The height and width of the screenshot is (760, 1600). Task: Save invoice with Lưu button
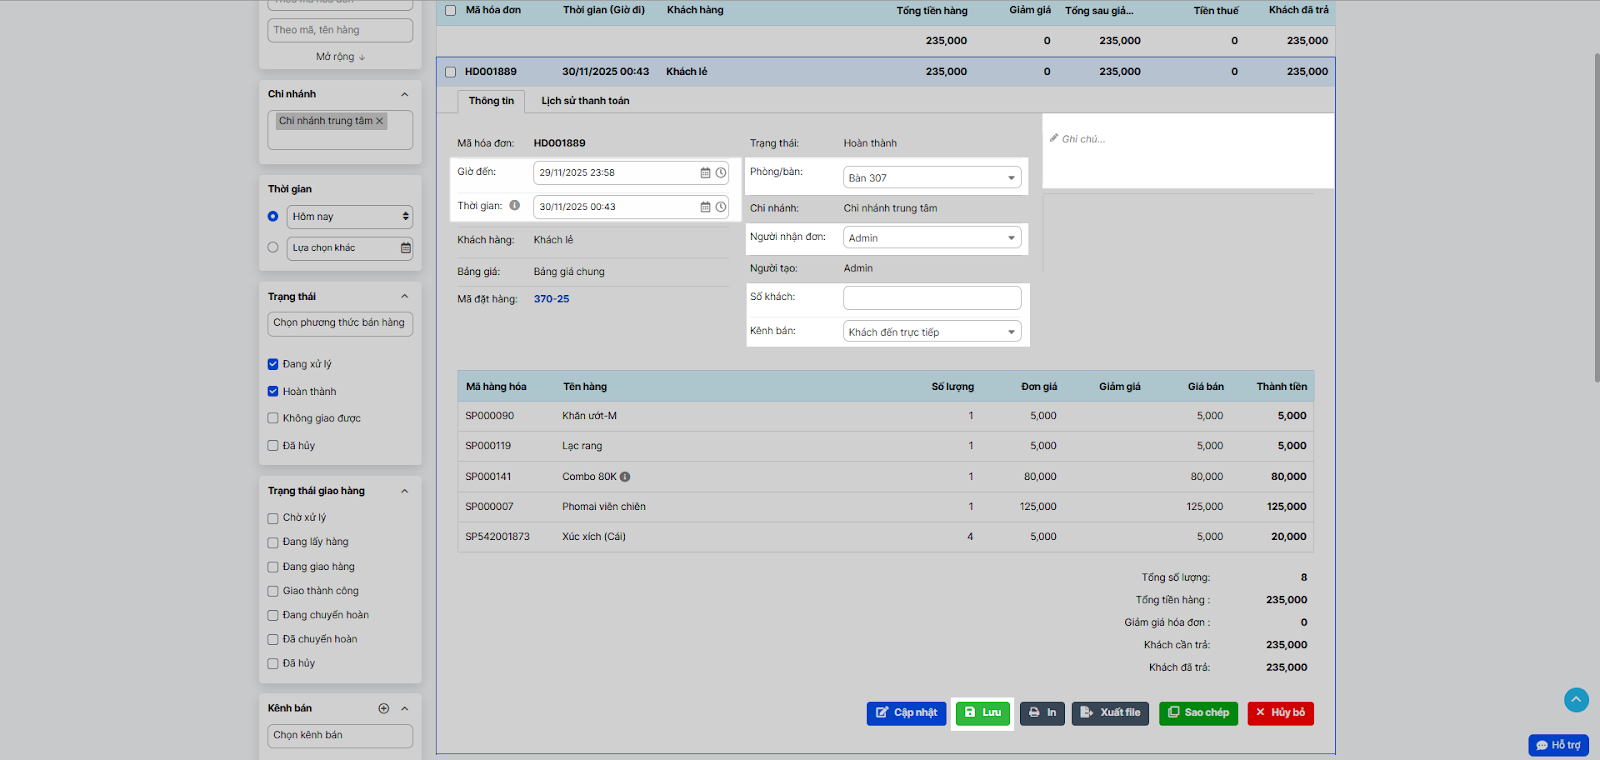[982, 713]
